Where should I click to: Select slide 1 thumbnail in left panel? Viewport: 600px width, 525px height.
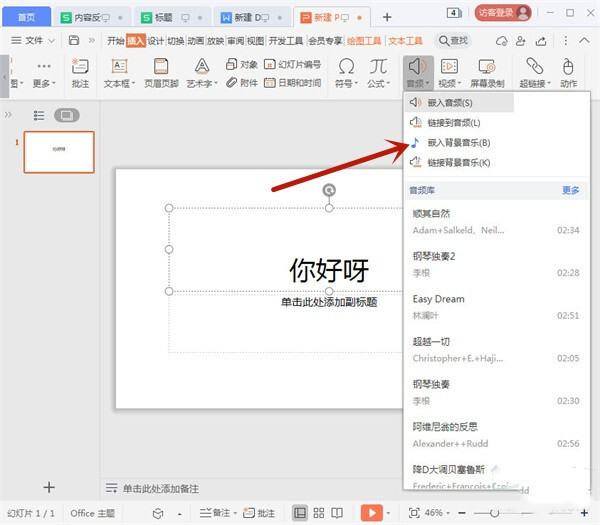point(59,151)
